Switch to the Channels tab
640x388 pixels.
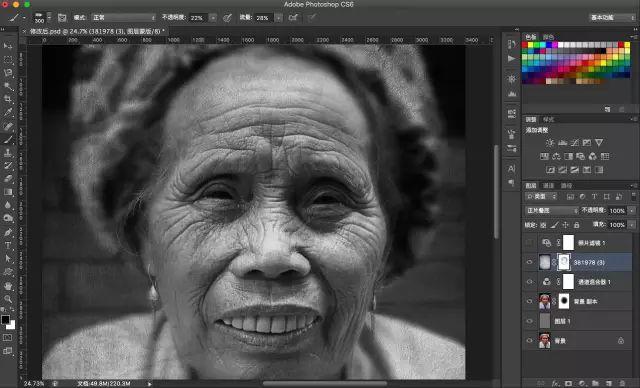click(549, 186)
